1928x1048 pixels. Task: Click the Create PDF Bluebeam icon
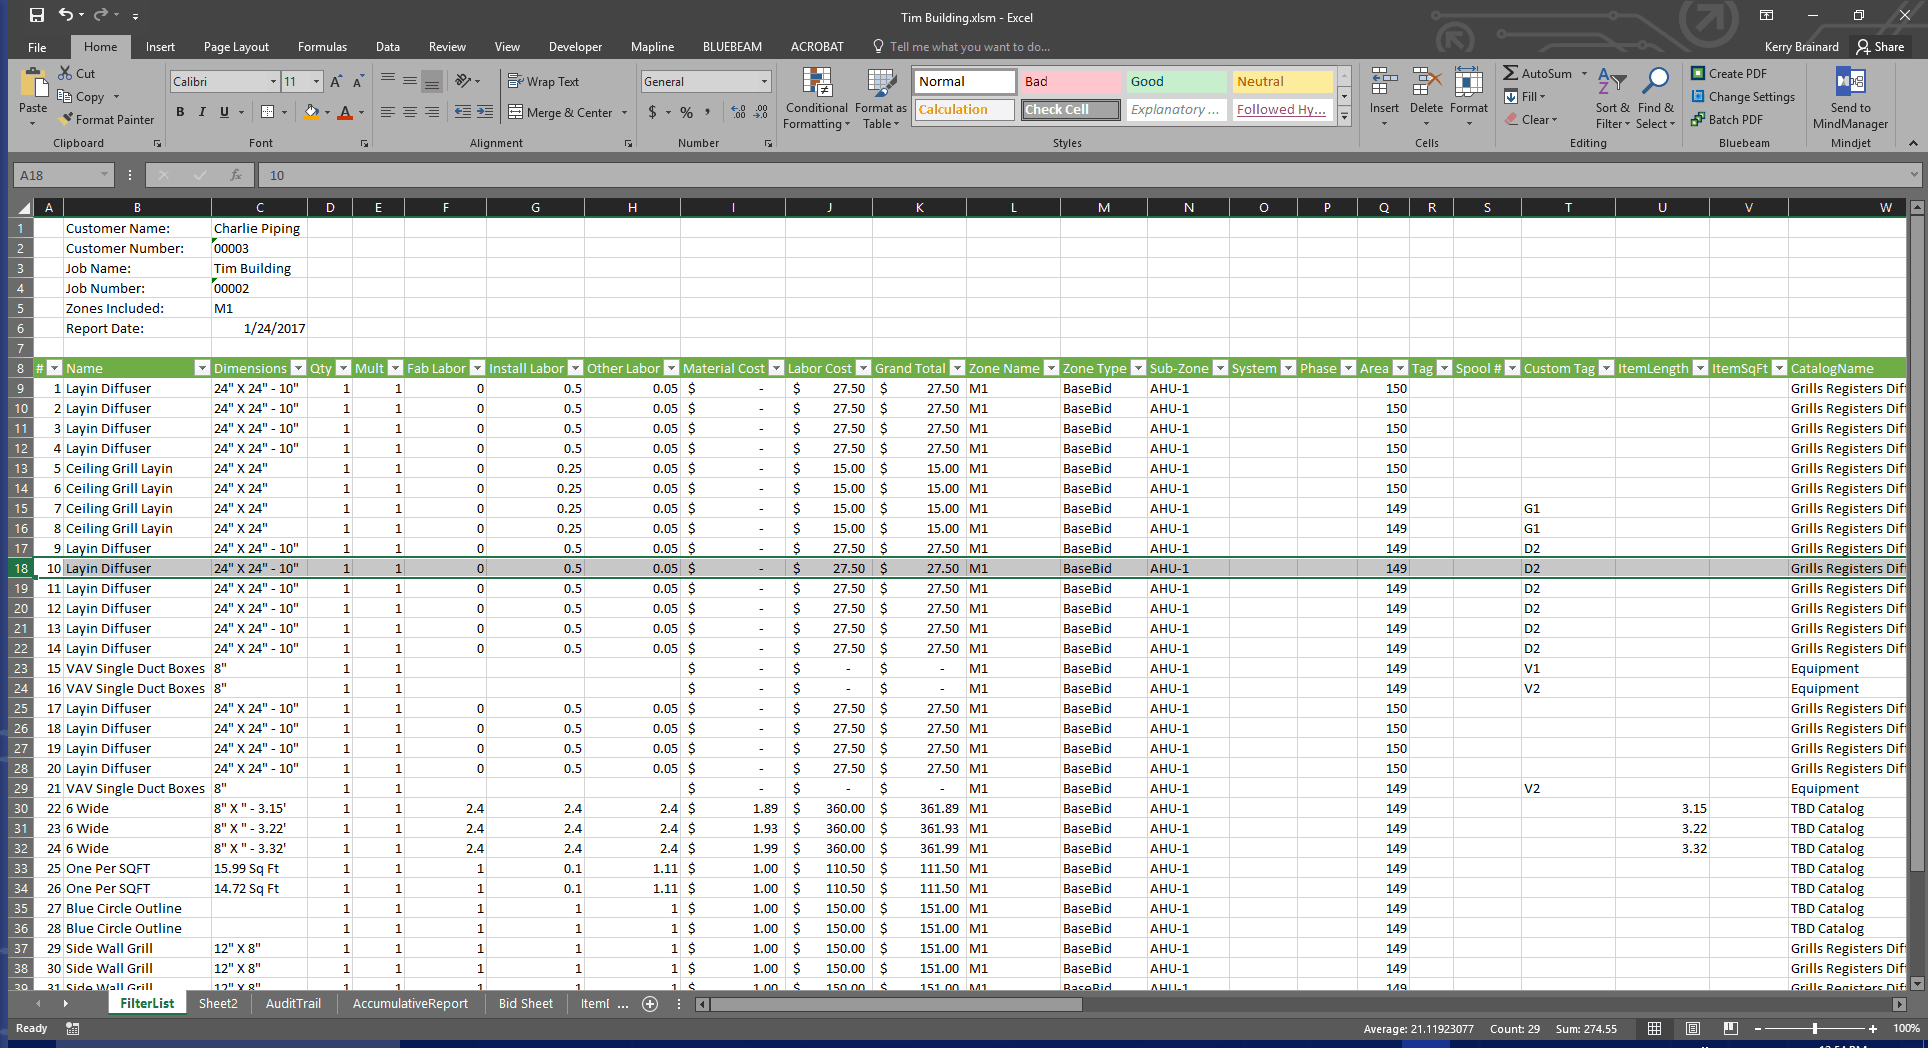point(1698,74)
